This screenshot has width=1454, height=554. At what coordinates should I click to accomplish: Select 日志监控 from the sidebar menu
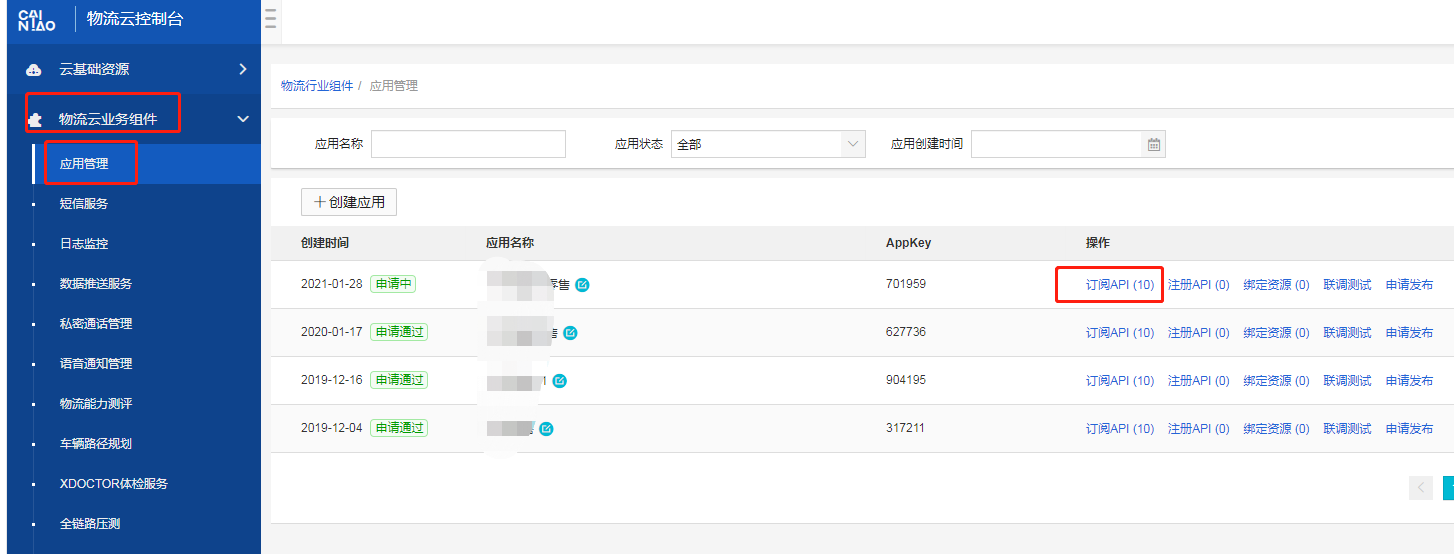pos(84,244)
